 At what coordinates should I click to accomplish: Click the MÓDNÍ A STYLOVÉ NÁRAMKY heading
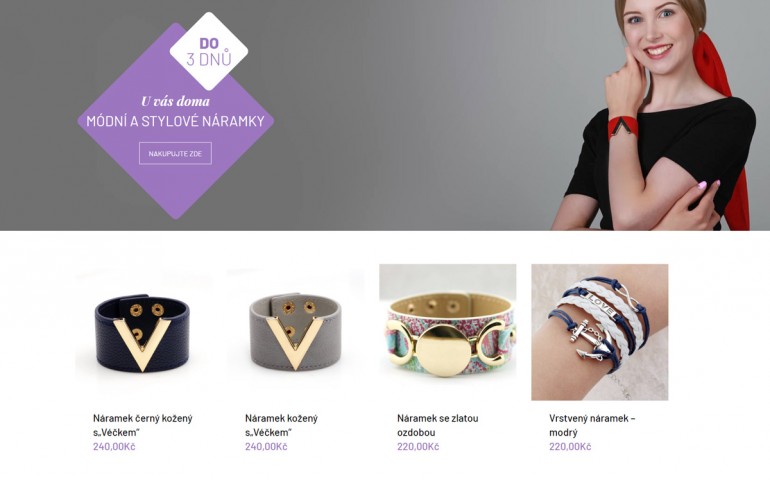pos(175,121)
